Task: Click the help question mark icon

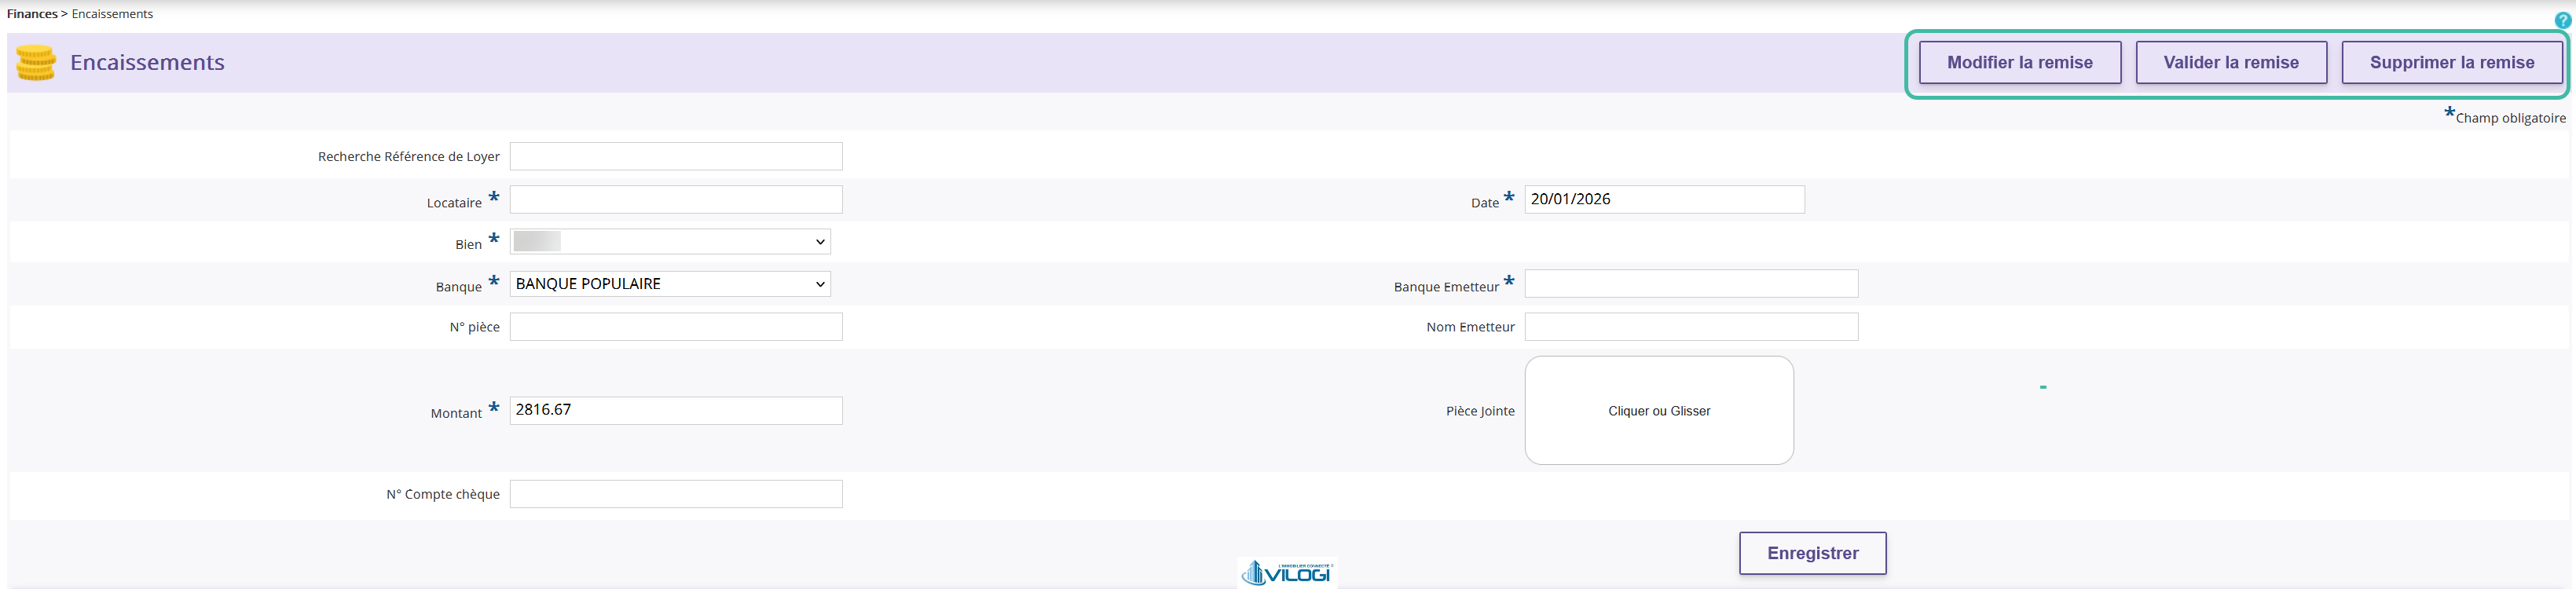Action: tap(2562, 20)
